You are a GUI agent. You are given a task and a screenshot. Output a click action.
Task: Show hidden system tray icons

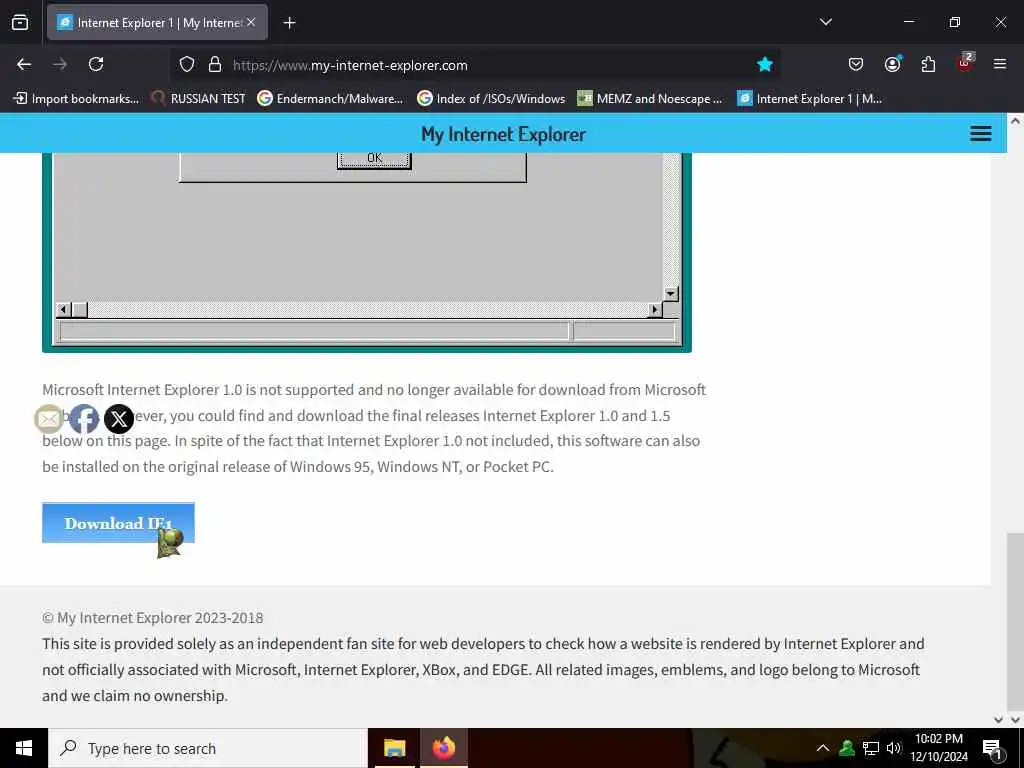pyautogui.click(x=823, y=748)
